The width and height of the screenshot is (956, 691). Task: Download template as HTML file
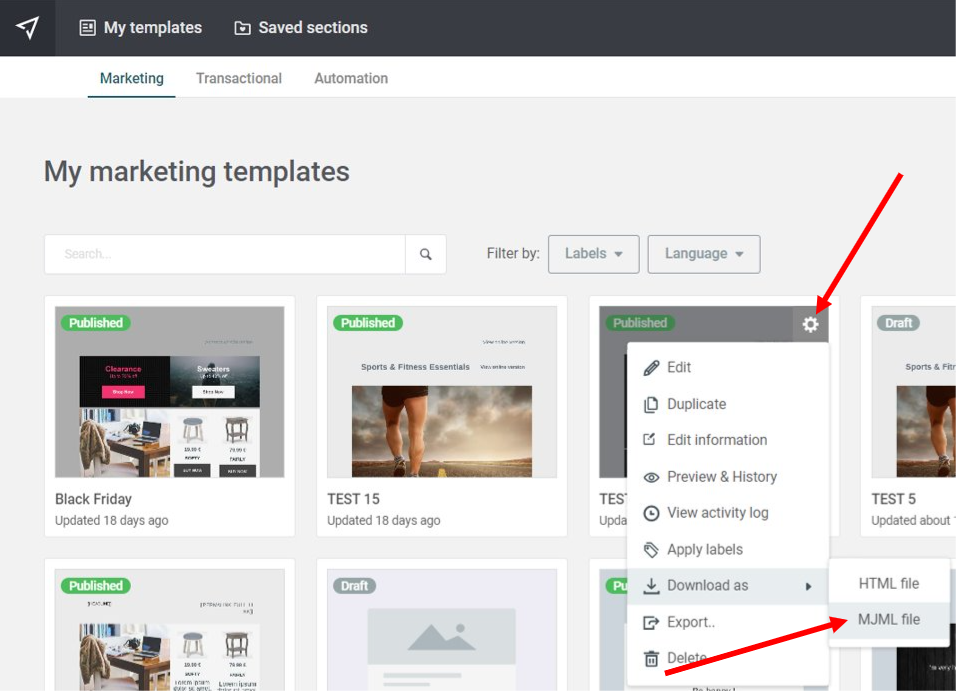pyautogui.click(x=889, y=584)
